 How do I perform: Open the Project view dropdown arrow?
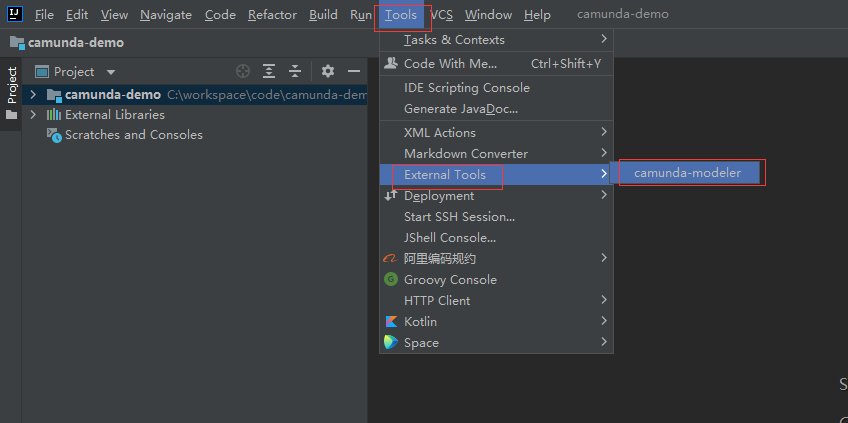tap(111, 72)
